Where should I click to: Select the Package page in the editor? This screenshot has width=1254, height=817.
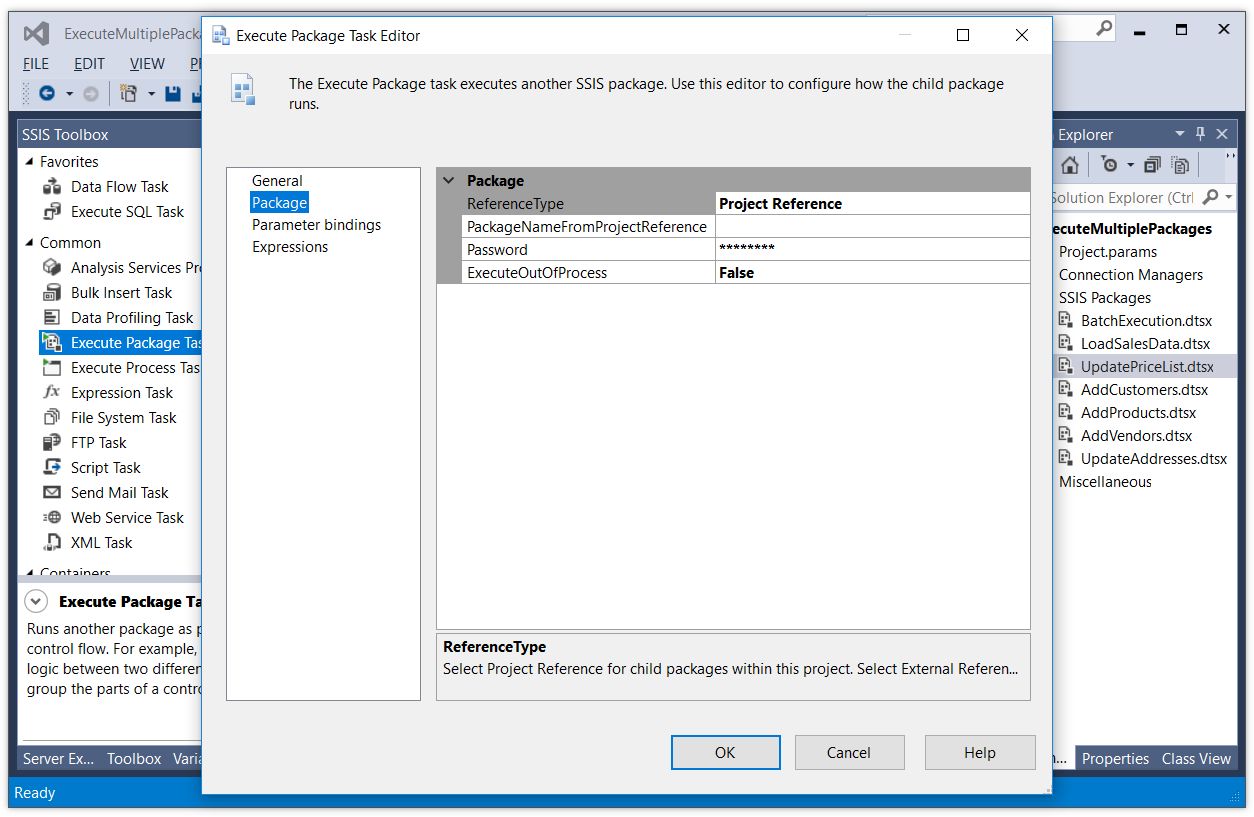[x=279, y=203]
